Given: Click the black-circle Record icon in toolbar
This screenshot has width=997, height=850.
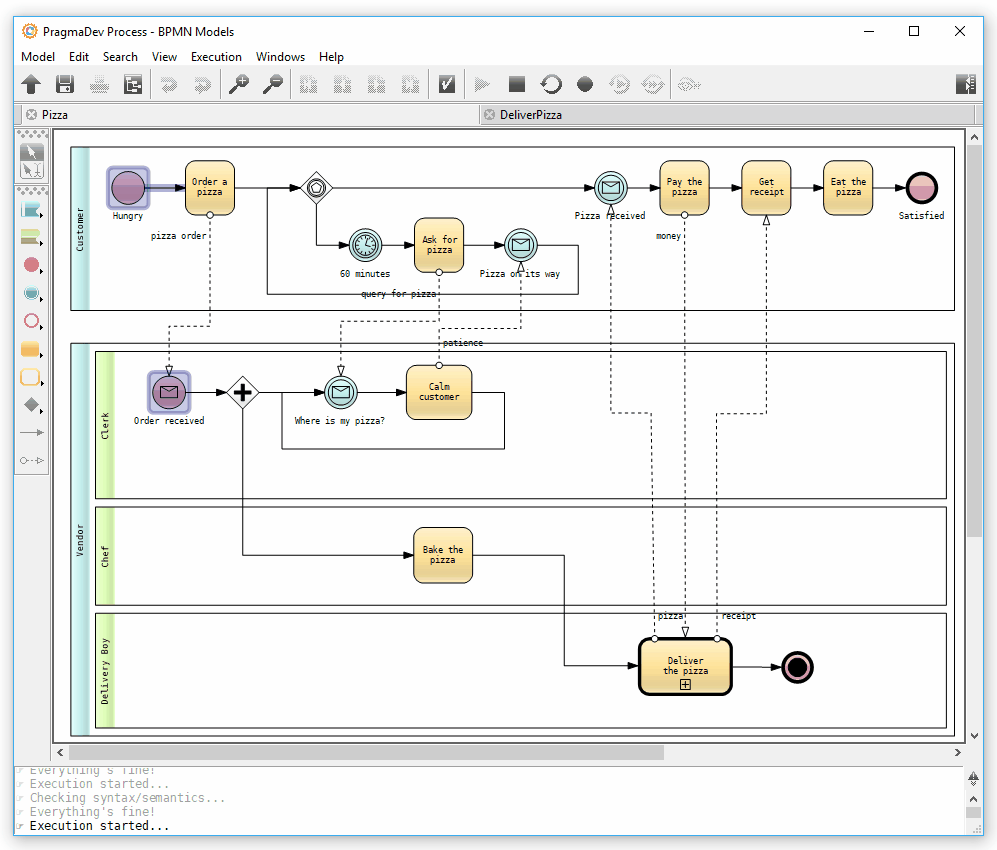Looking at the screenshot, I should 585,85.
